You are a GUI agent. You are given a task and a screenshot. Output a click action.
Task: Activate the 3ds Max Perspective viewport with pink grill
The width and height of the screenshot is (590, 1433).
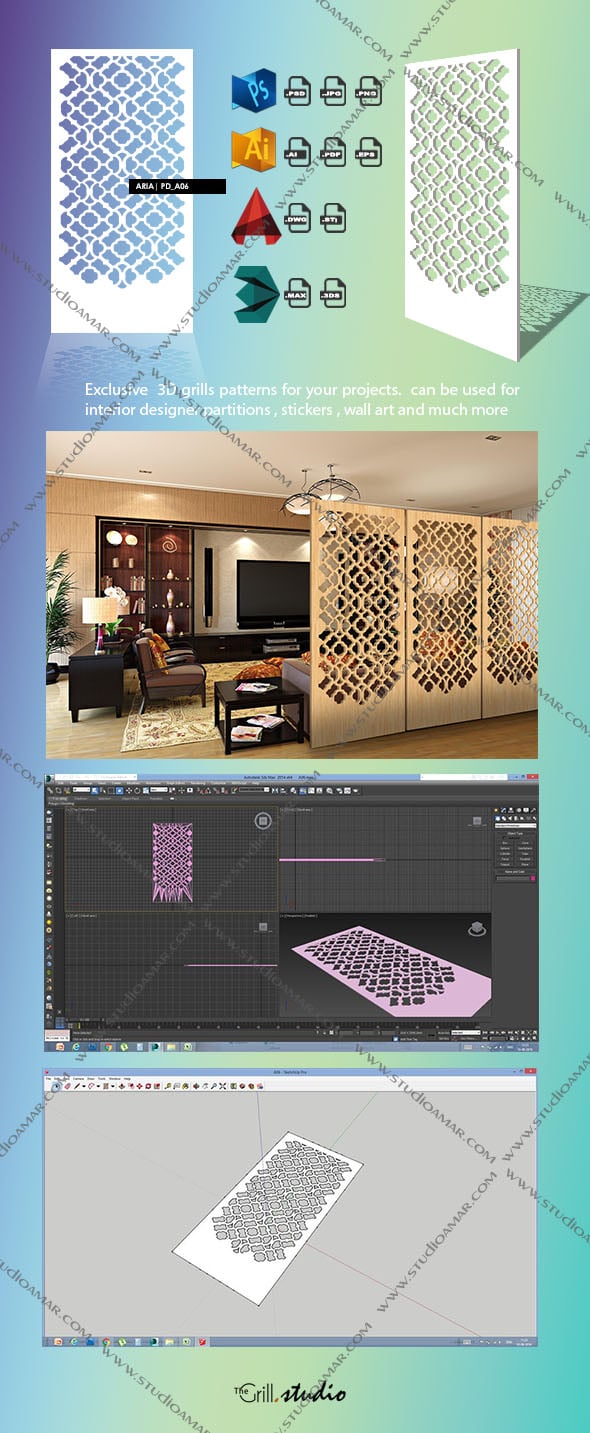[x=386, y=965]
